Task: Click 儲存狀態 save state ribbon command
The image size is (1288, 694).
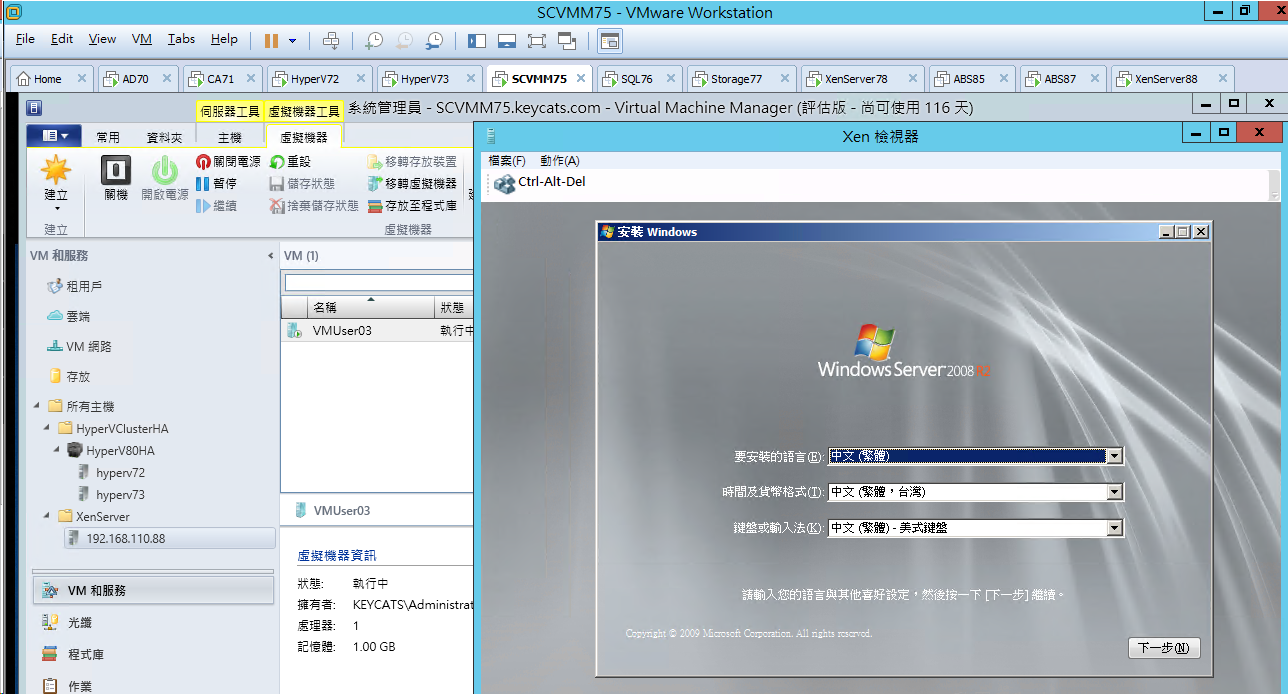Action: (303, 183)
